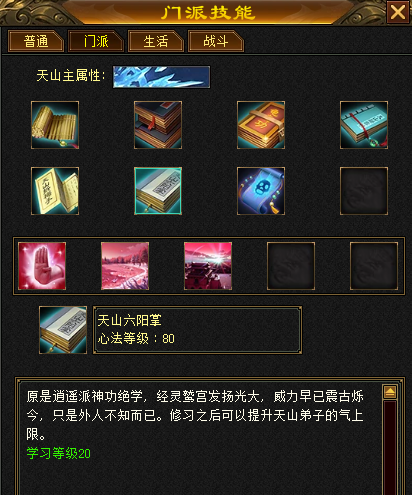Switch to the 普通 tab
This screenshot has width=412, height=495.
click(x=36, y=41)
